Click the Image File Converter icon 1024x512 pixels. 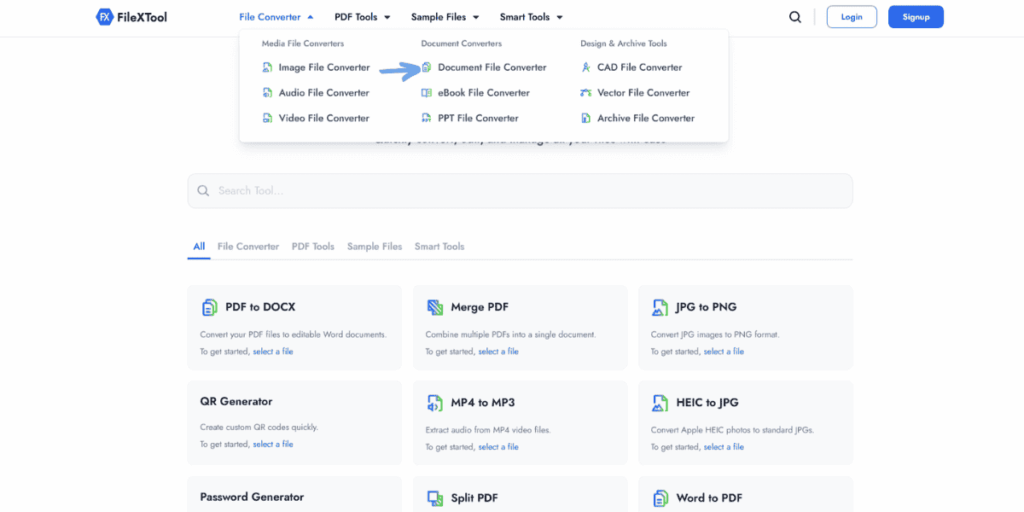tap(267, 67)
